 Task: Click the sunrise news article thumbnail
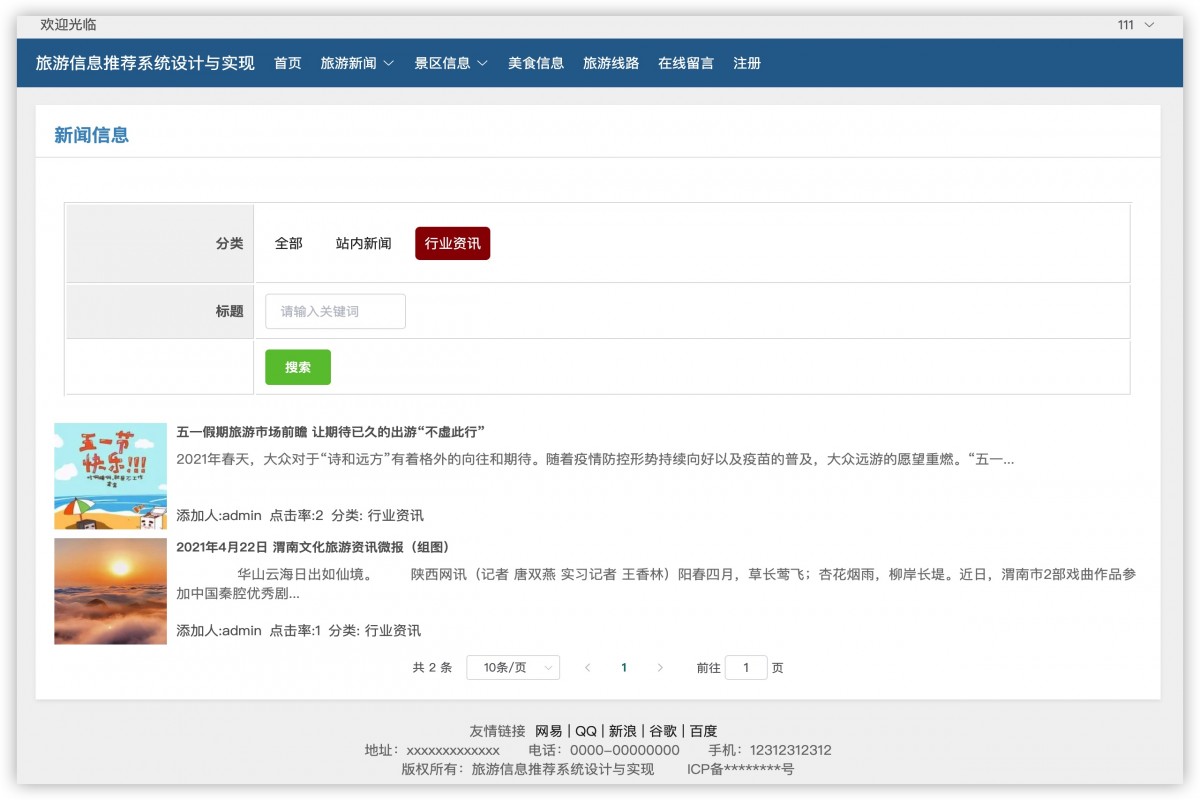(x=110, y=591)
